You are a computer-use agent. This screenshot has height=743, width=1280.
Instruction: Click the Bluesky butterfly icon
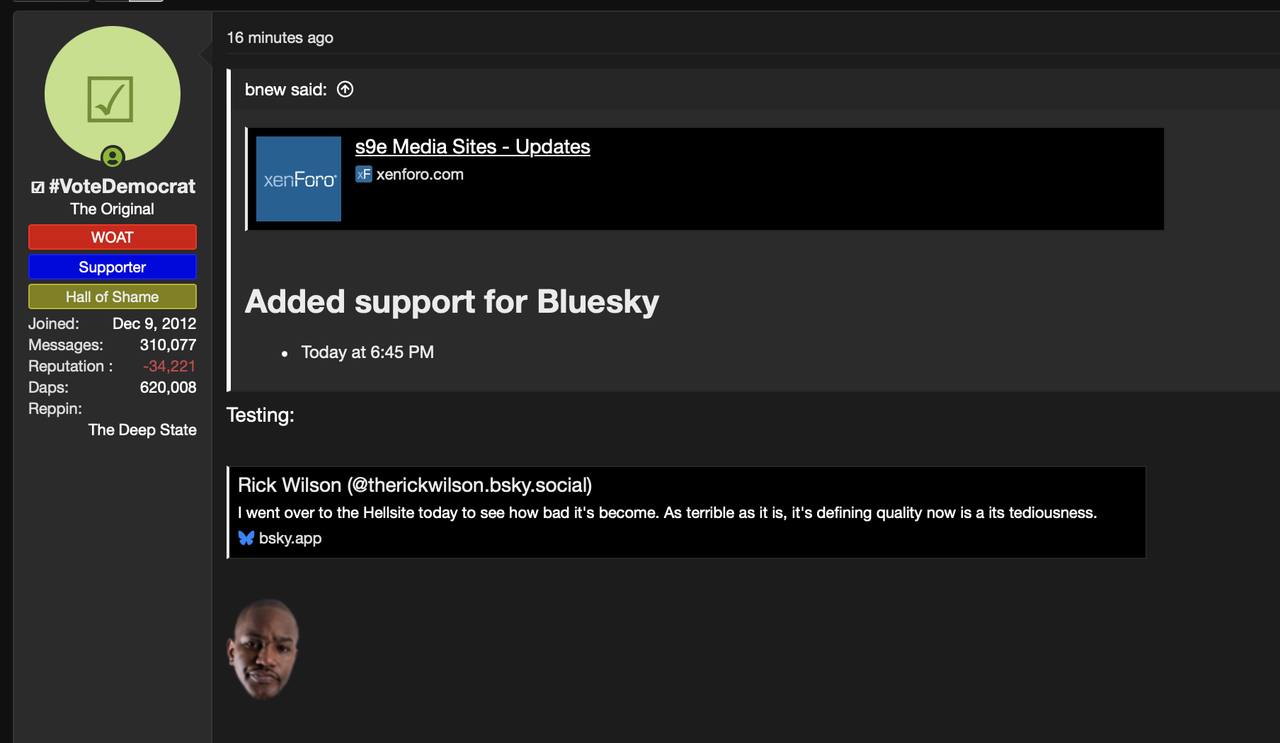pos(246,538)
